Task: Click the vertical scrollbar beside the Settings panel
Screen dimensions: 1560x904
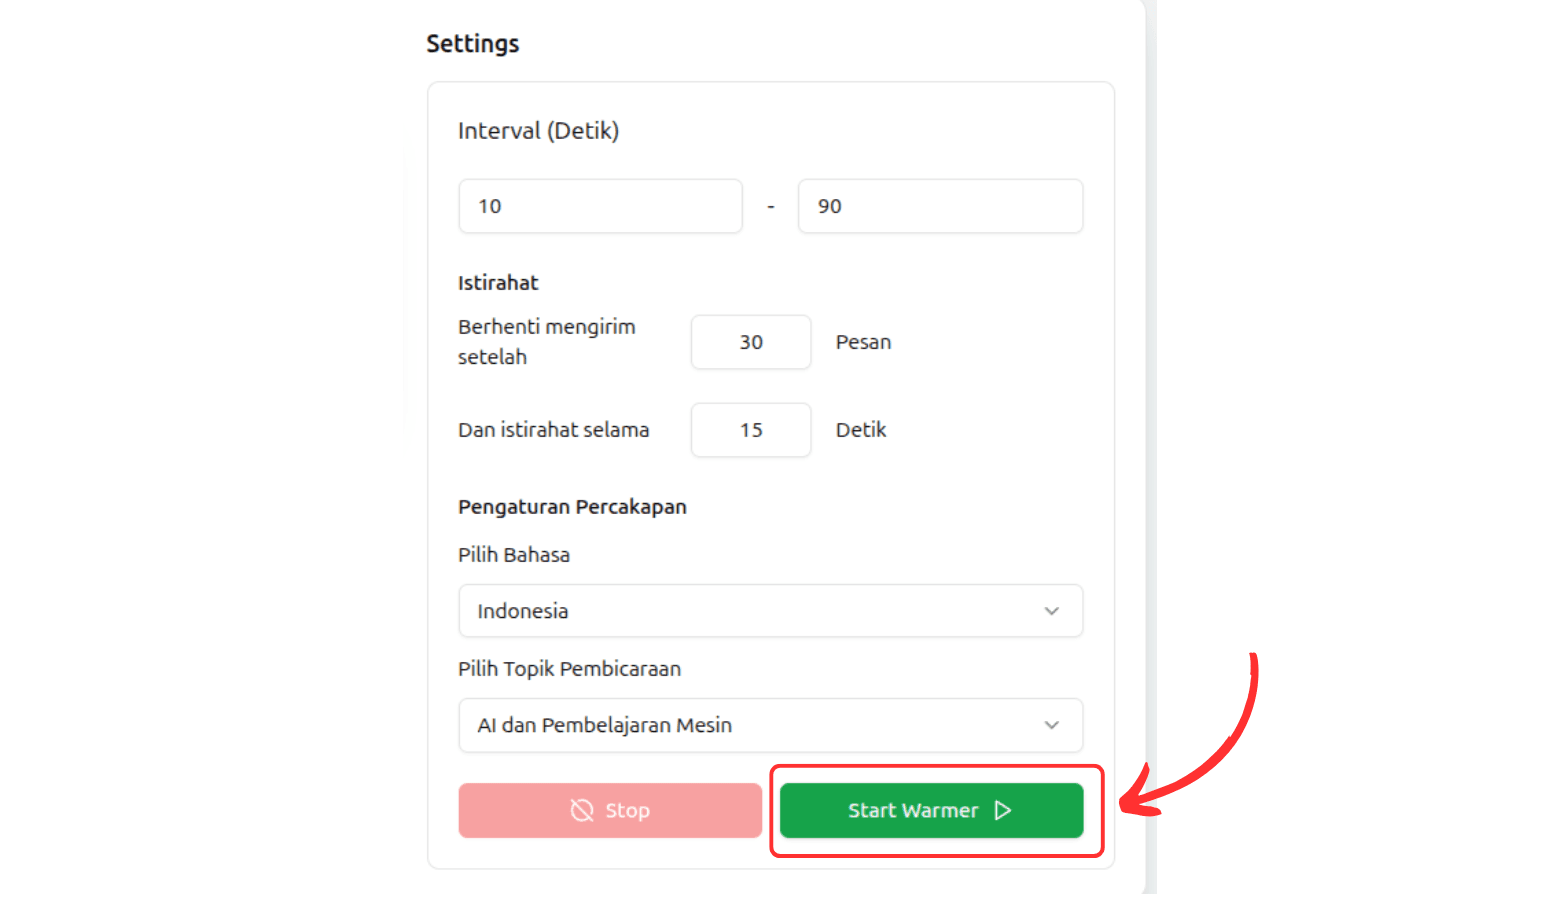Action: 1151,450
